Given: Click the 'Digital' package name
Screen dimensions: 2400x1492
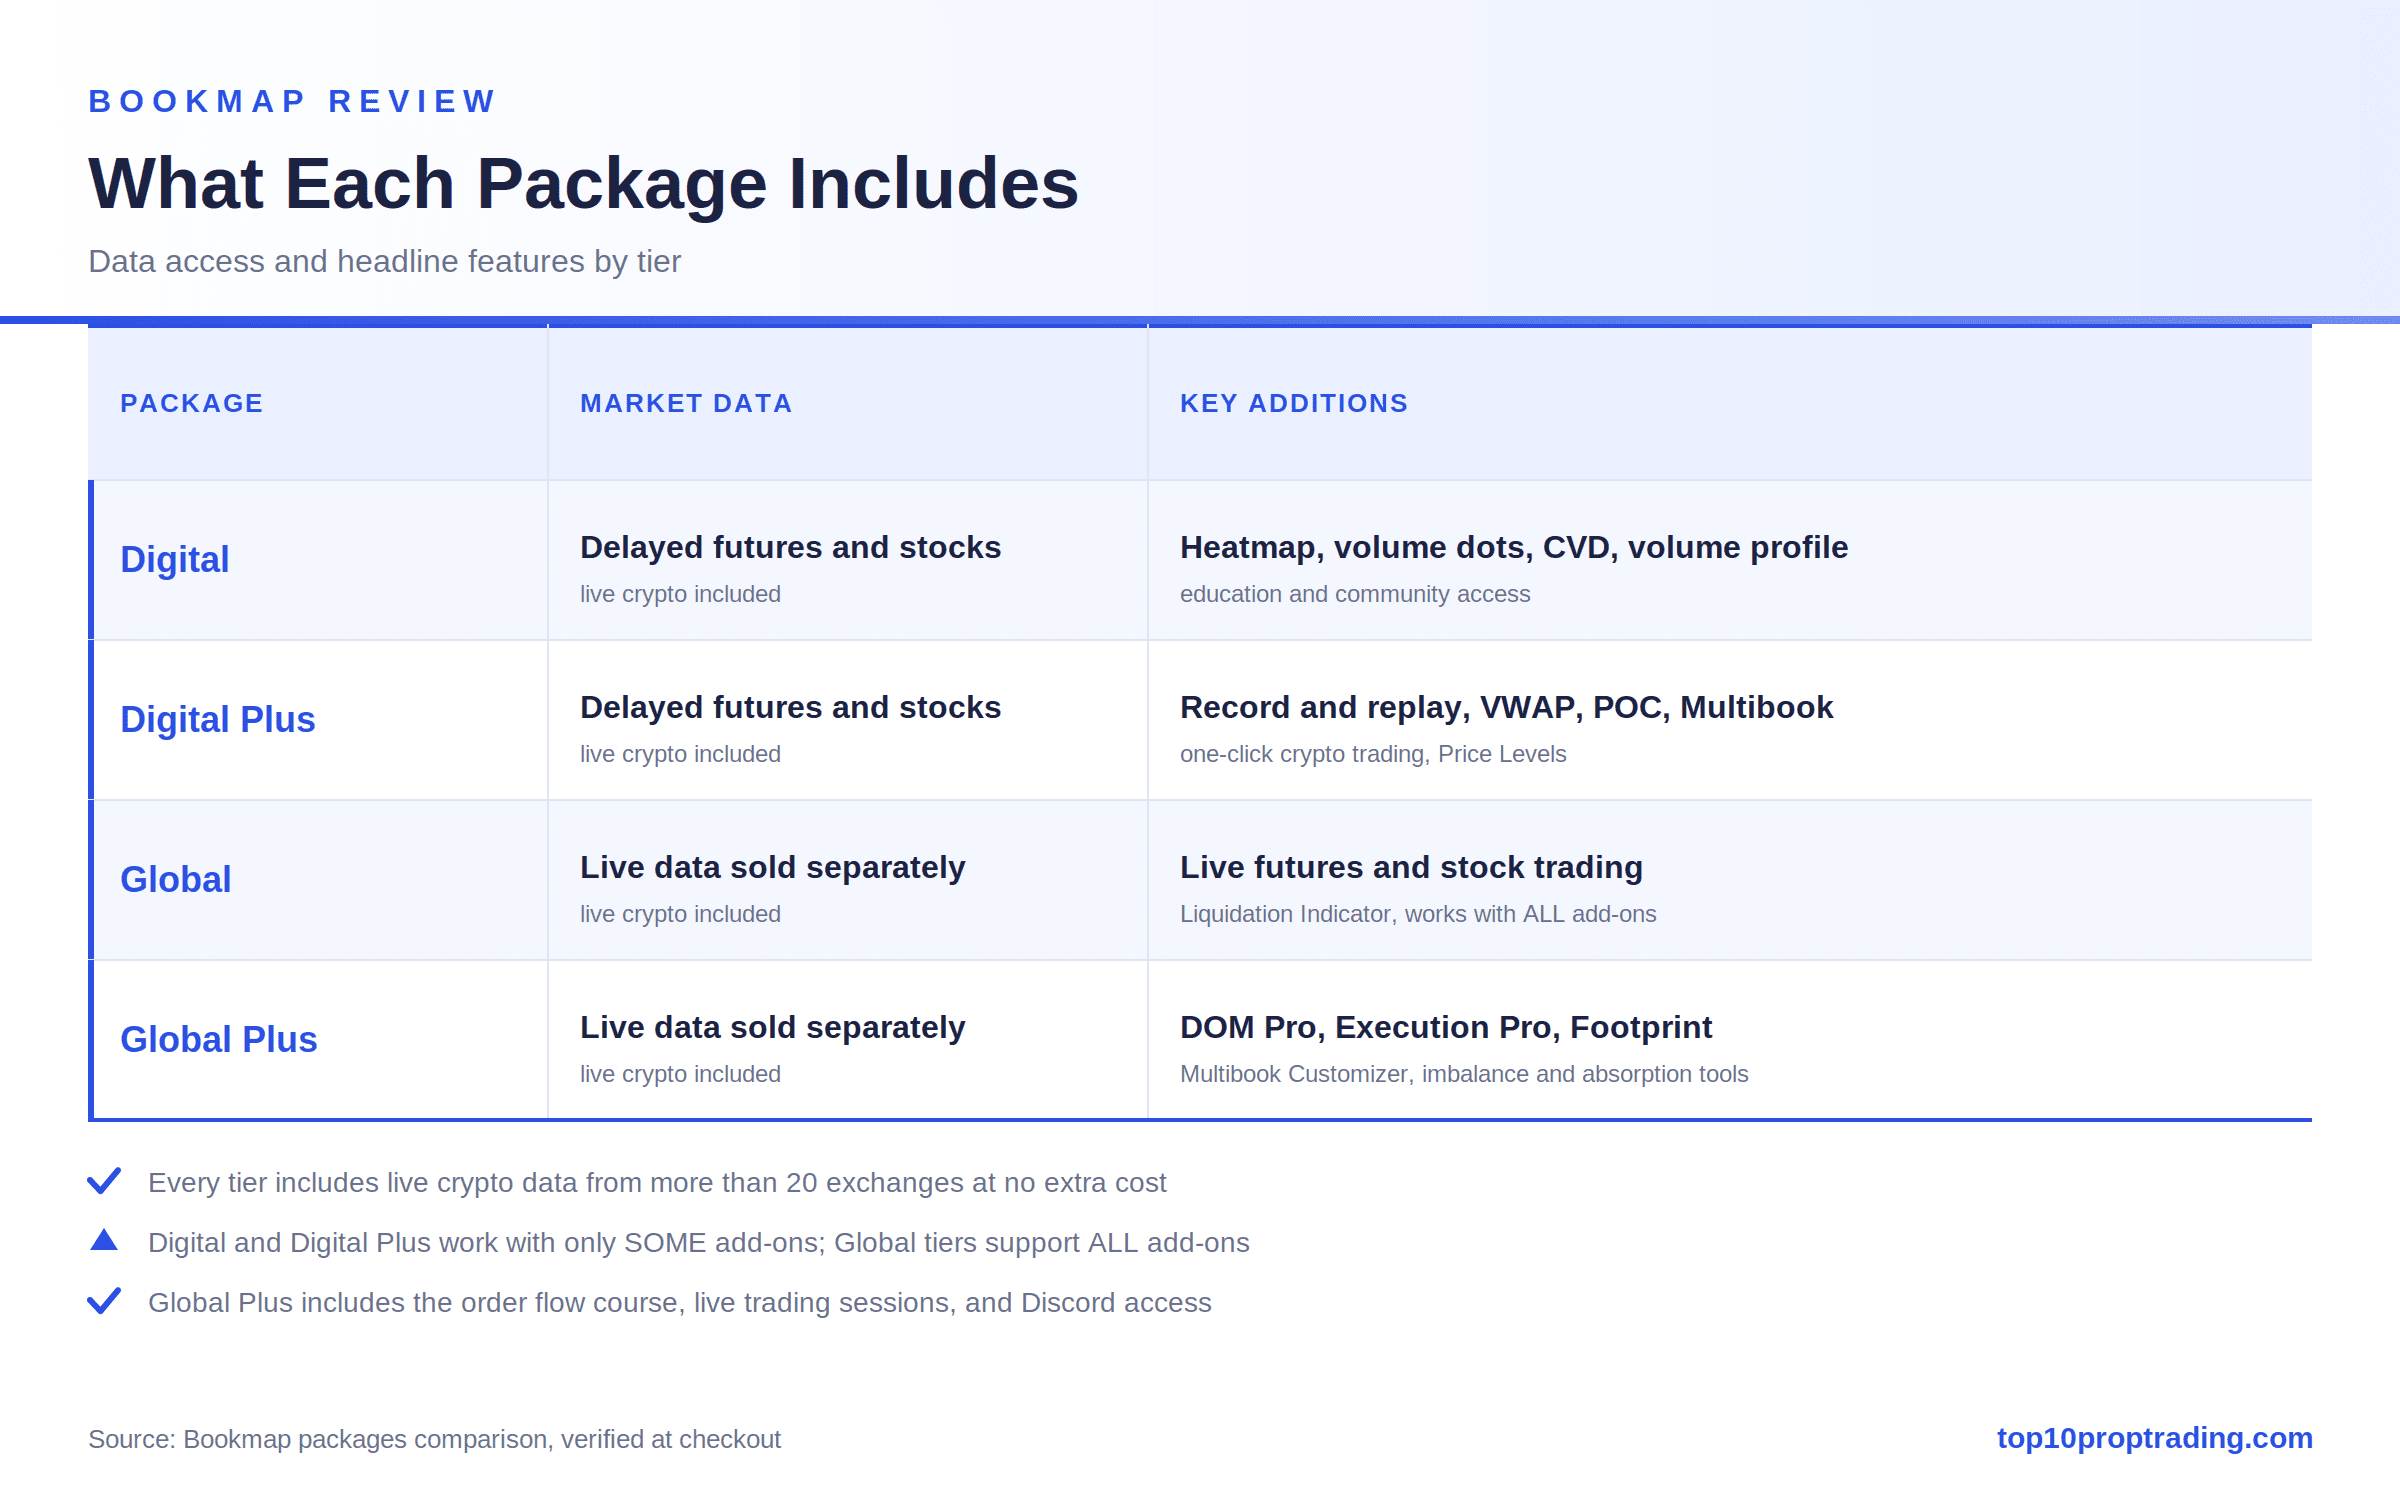Looking at the screenshot, I should point(175,560).
